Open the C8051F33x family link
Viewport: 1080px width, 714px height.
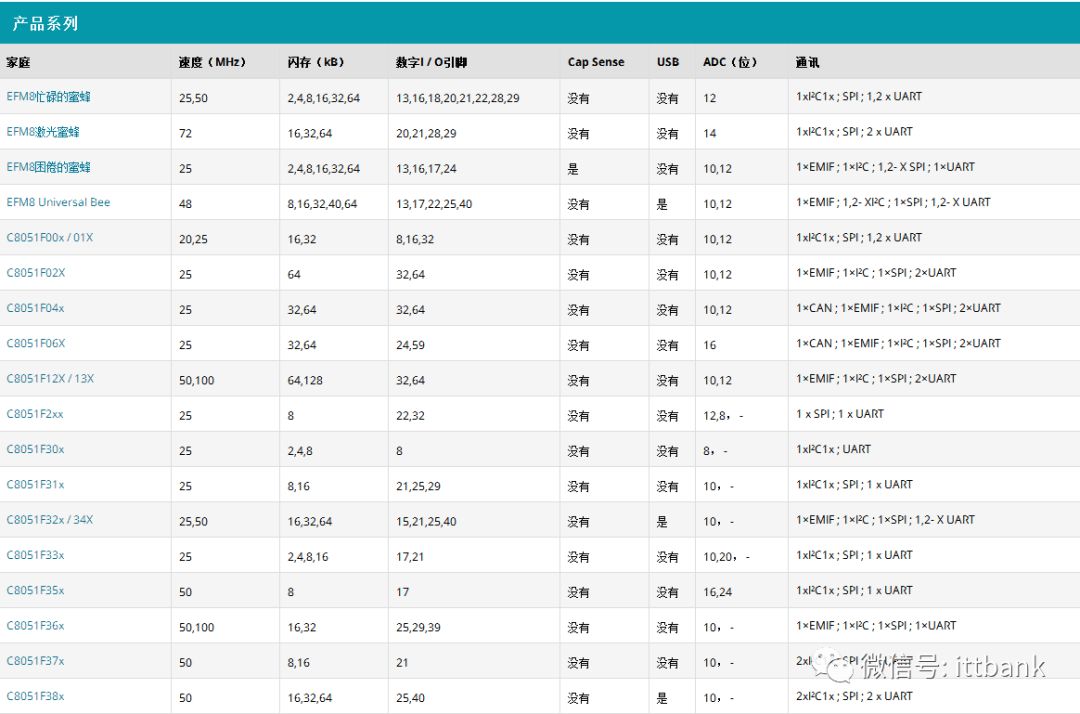(35, 555)
